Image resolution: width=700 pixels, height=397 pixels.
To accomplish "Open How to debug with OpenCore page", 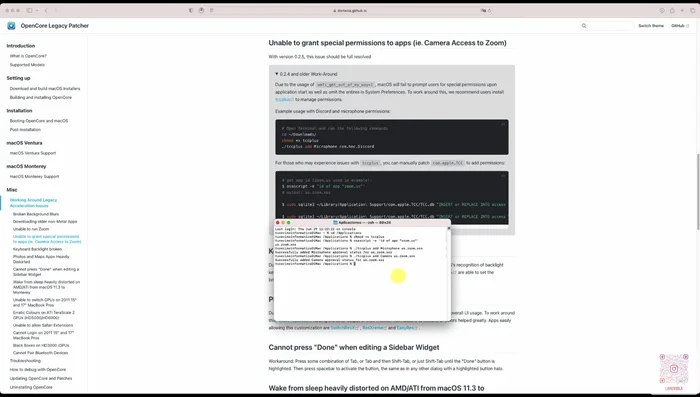I will pos(38,370).
